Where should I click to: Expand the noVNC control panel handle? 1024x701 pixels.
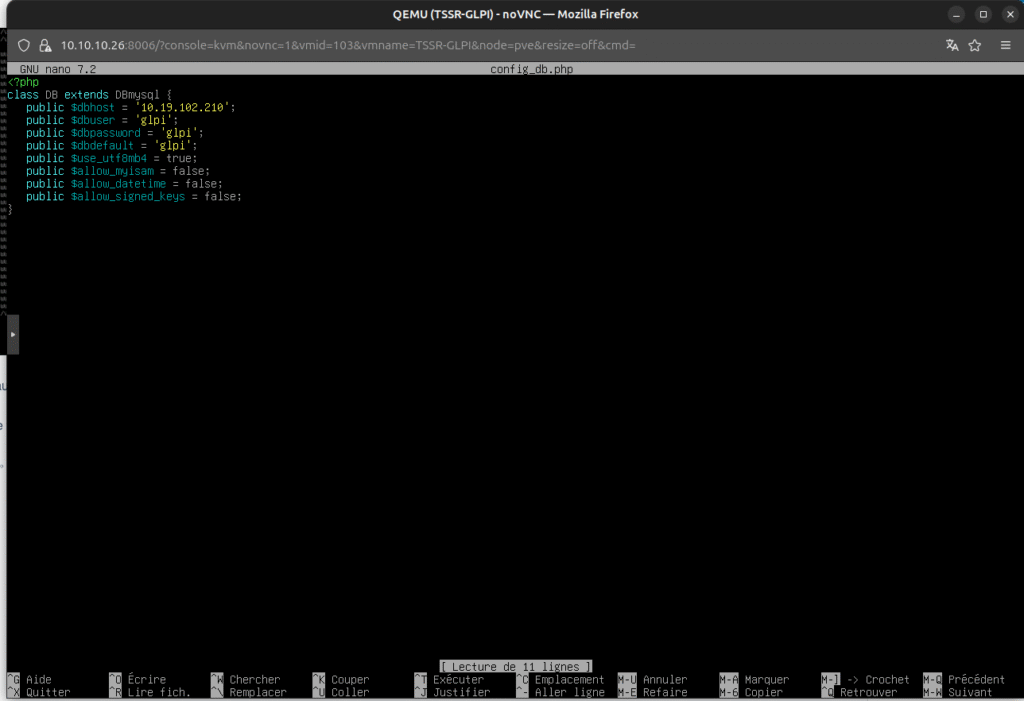[x=12, y=334]
